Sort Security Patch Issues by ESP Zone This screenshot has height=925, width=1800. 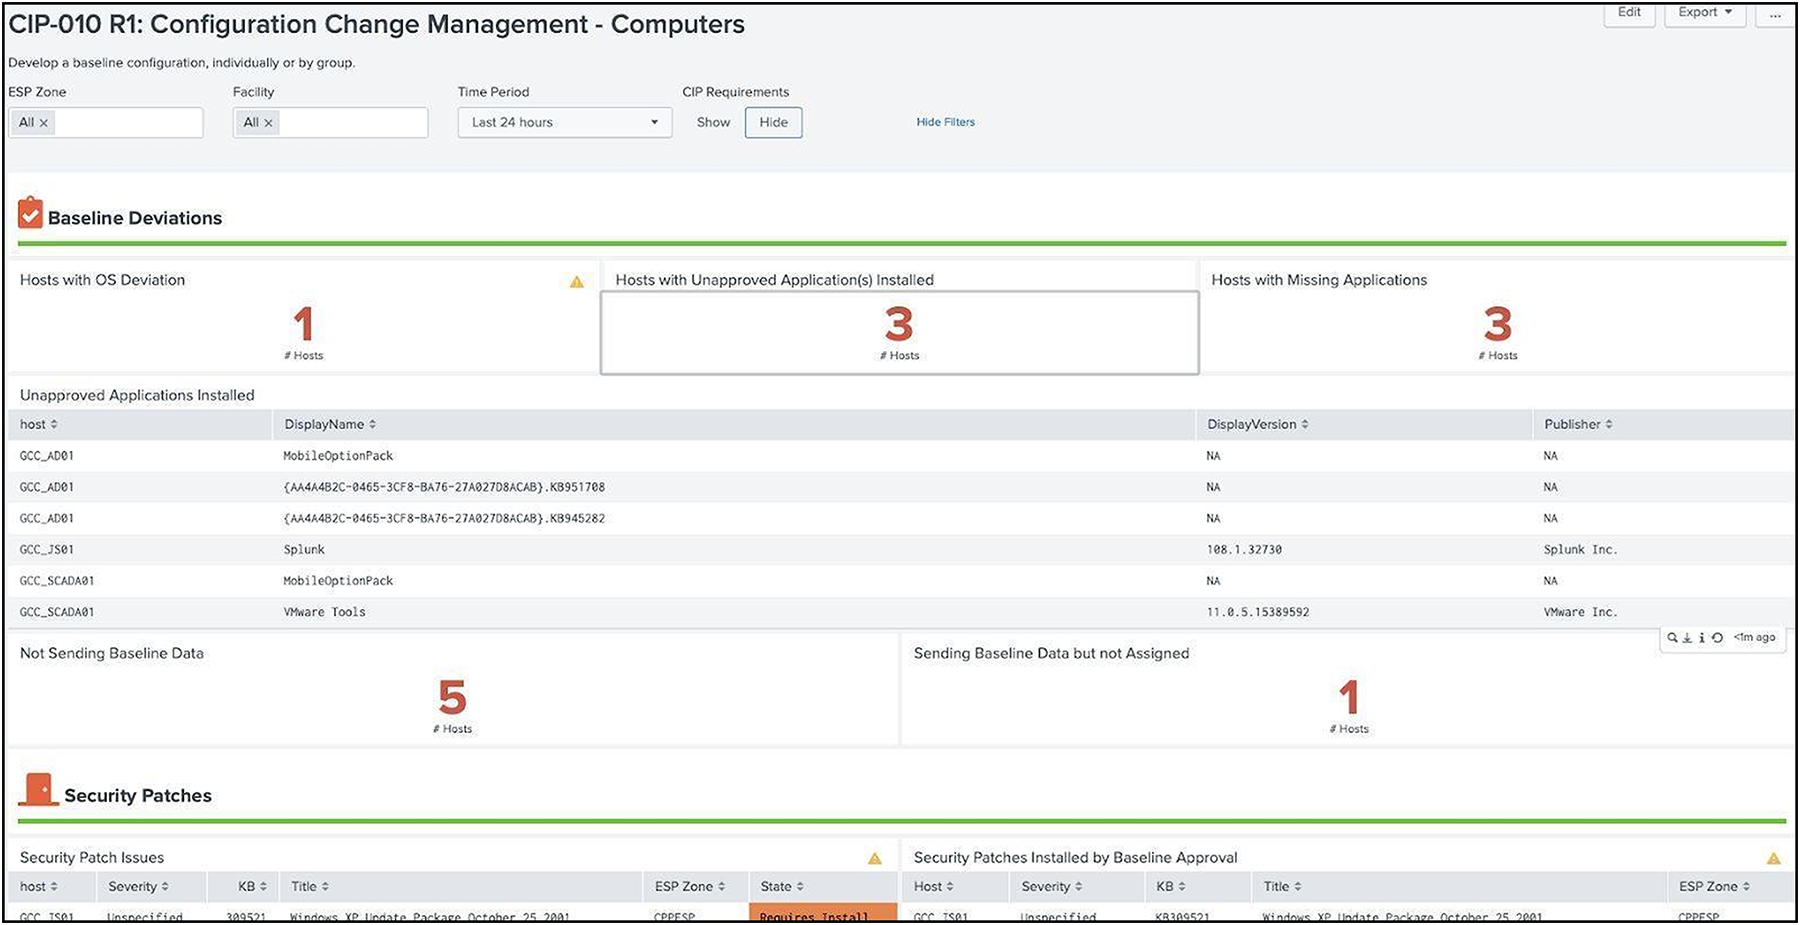pyautogui.click(x=690, y=886)
